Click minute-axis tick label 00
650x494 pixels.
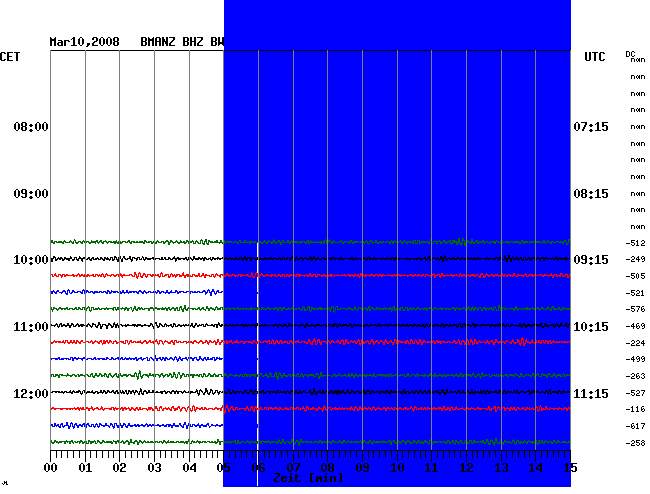tap(51, 468)
